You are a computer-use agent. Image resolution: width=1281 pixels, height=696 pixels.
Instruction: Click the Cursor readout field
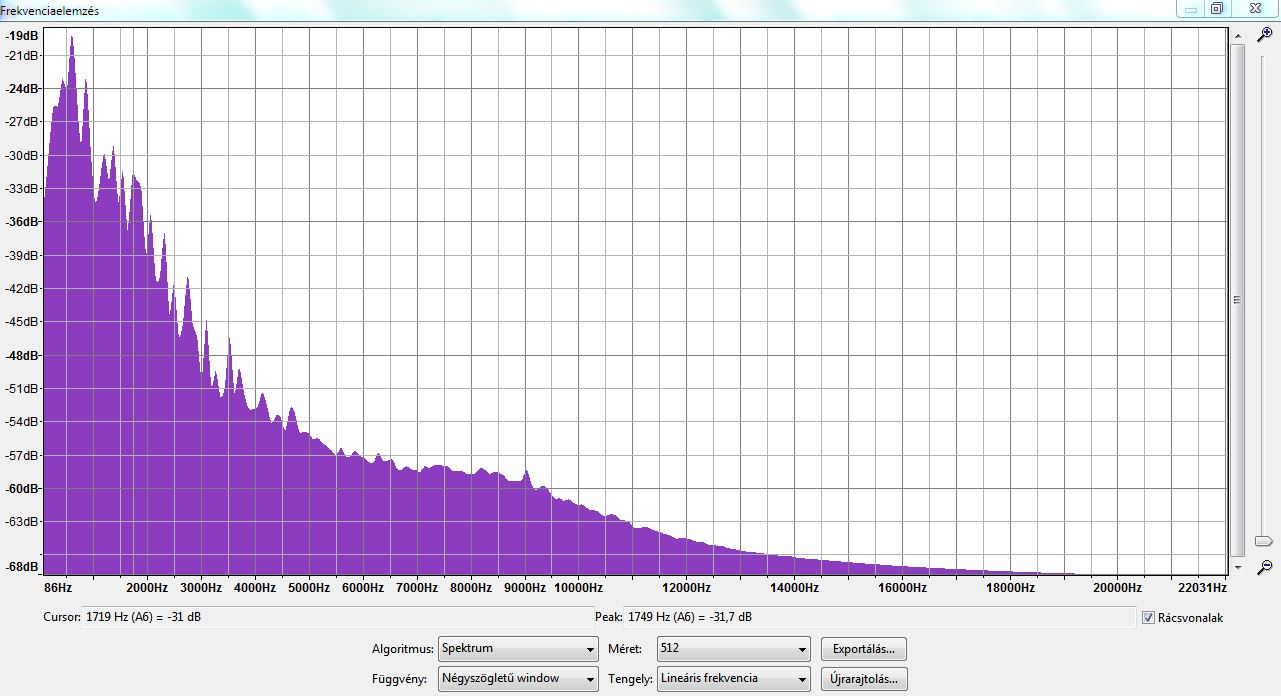pos(337,617)
